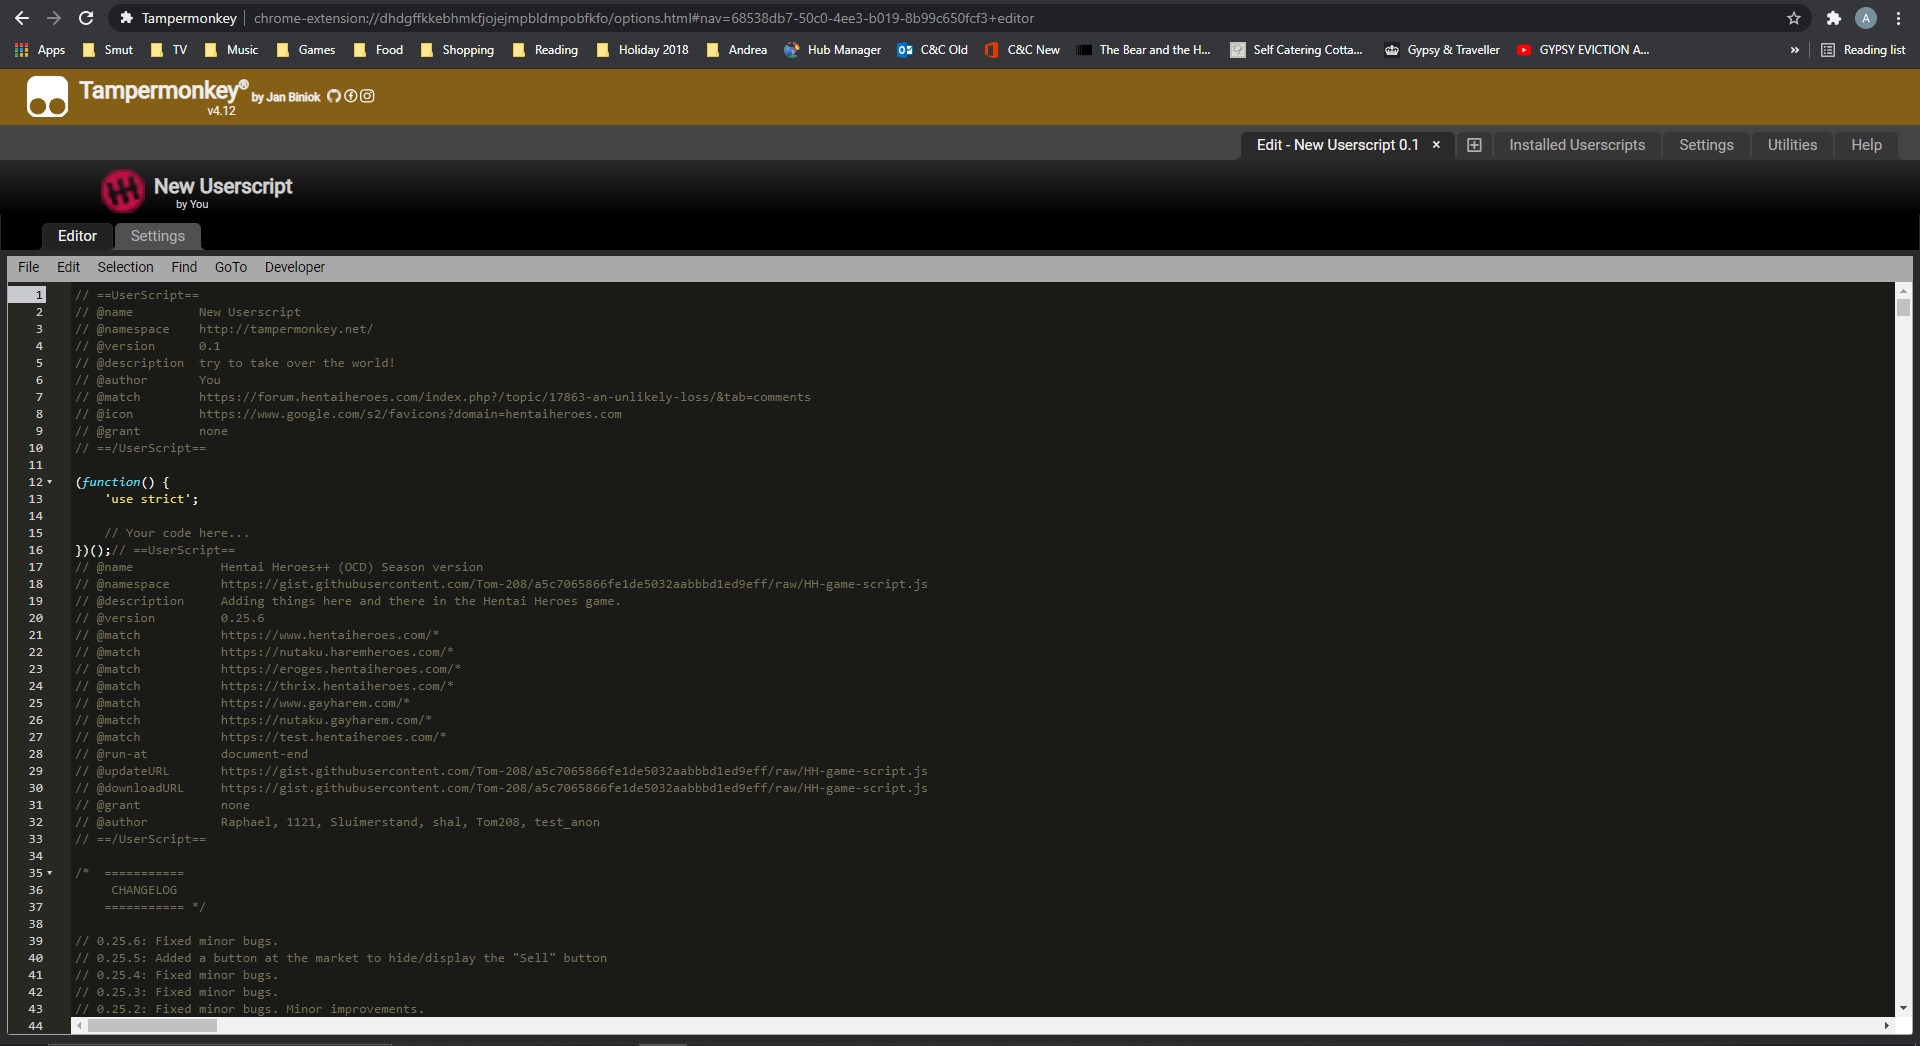
Task: Collapse the function block at line 12
Action: tap(50, 482)
